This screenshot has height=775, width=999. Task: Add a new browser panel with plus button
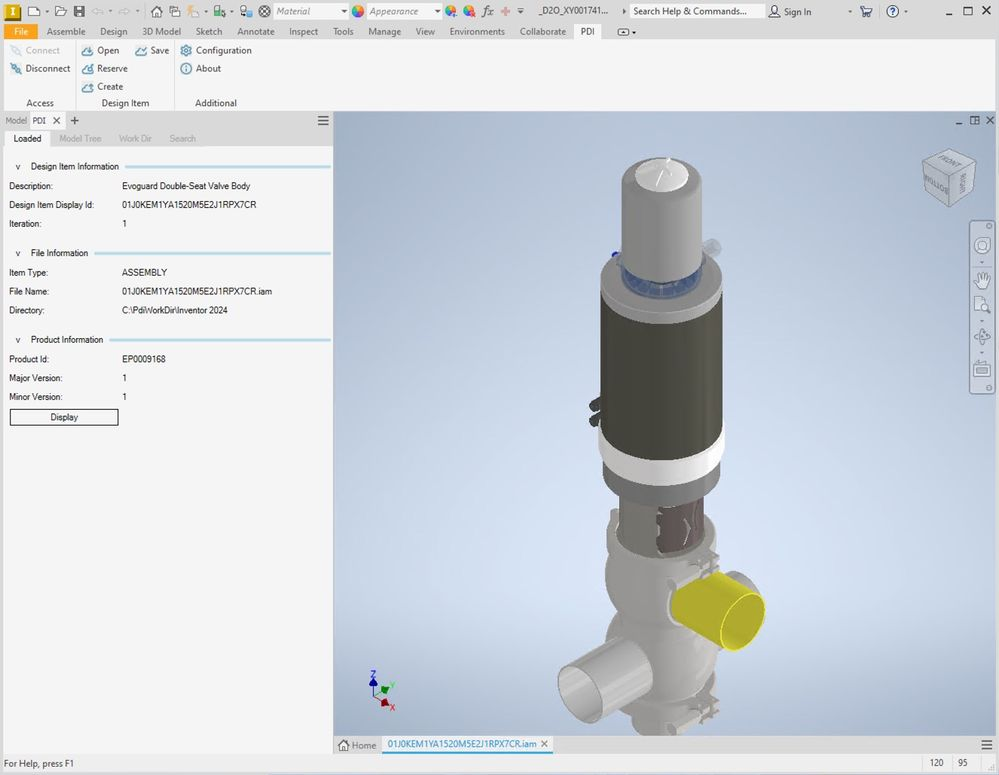tap(75, 120)
